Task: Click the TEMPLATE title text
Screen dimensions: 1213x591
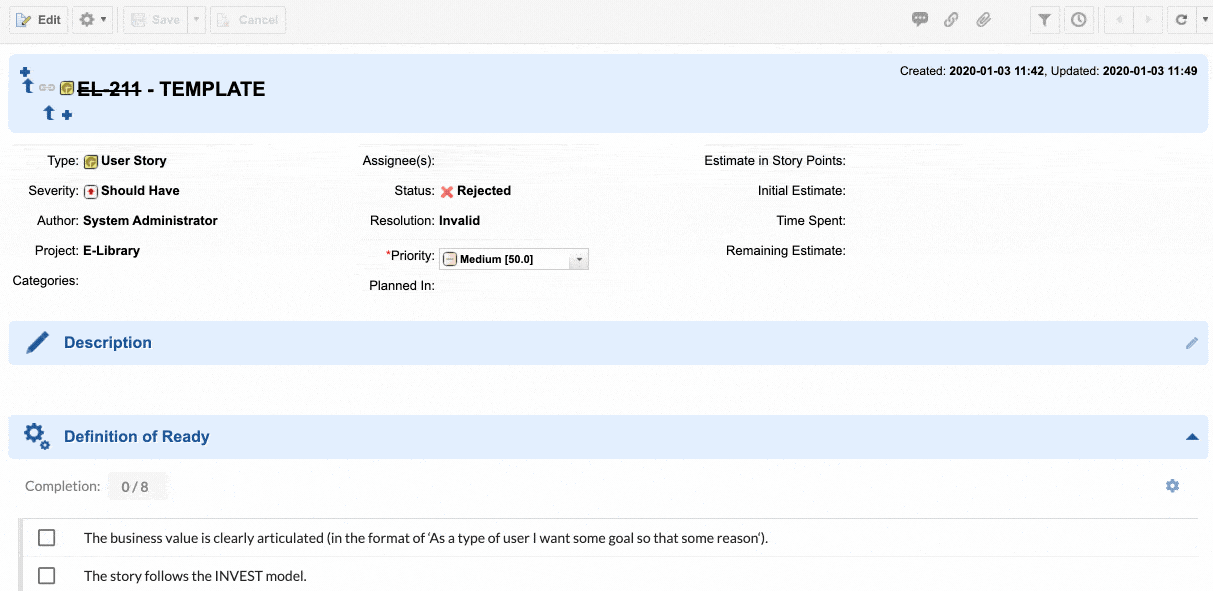Action: [x=212, y=89]
